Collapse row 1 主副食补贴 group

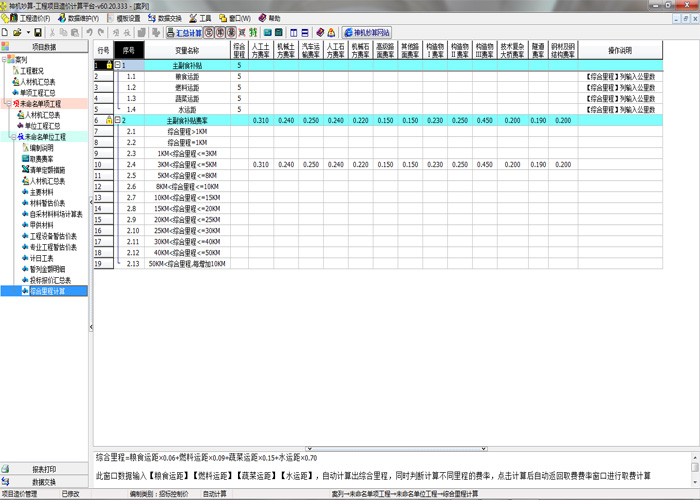click(x=118, y=65)
